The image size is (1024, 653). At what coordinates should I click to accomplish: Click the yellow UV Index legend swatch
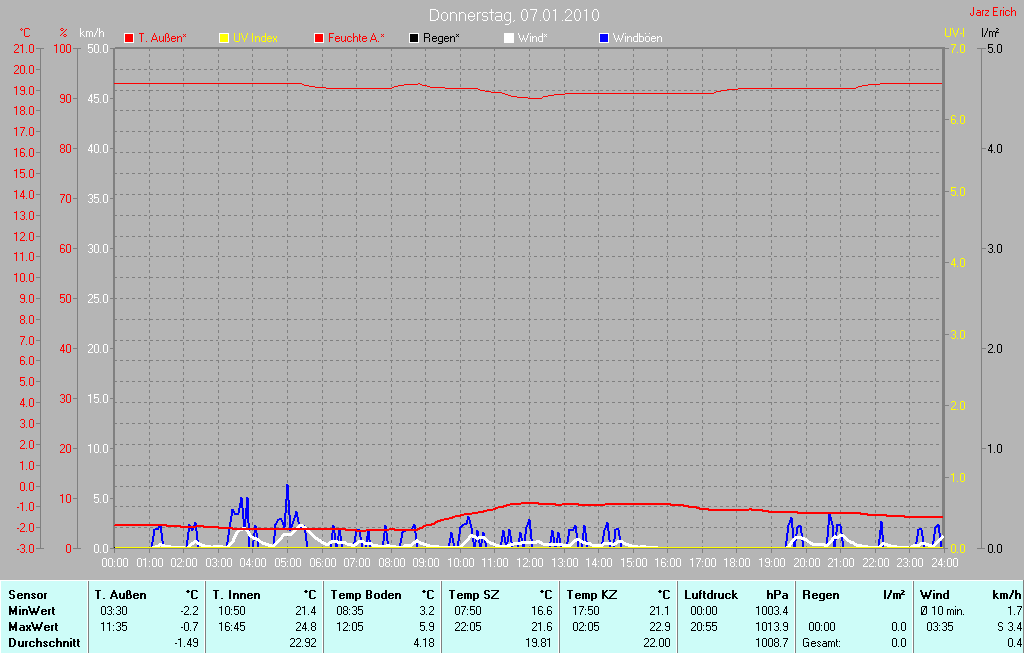[223, 38]
